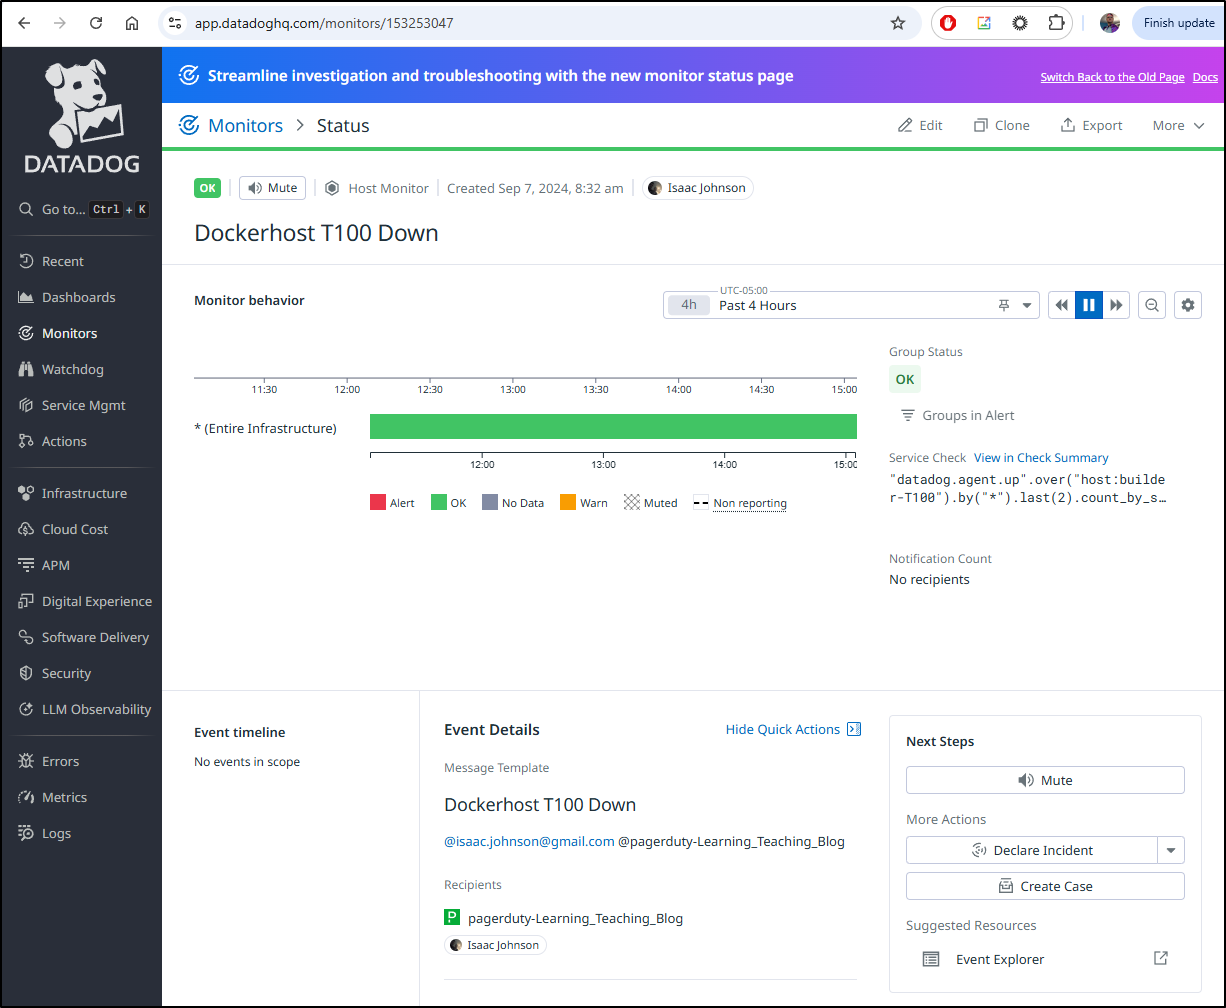Click the Metrics sidebar icon
This screenshot has height=1008, width=1226.
(x=26, y=797)
